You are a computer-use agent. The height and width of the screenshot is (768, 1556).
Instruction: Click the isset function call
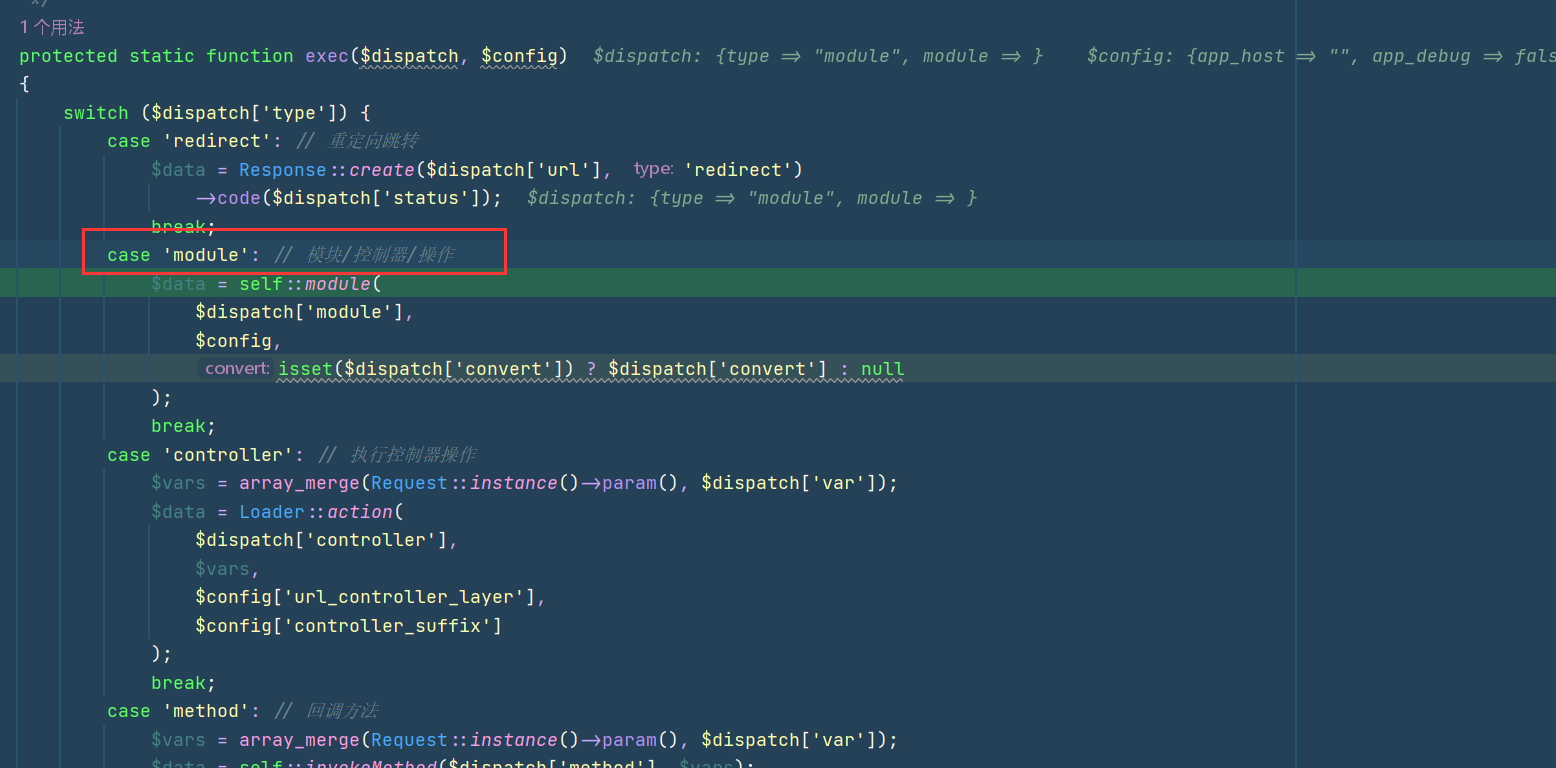[305, 369]
